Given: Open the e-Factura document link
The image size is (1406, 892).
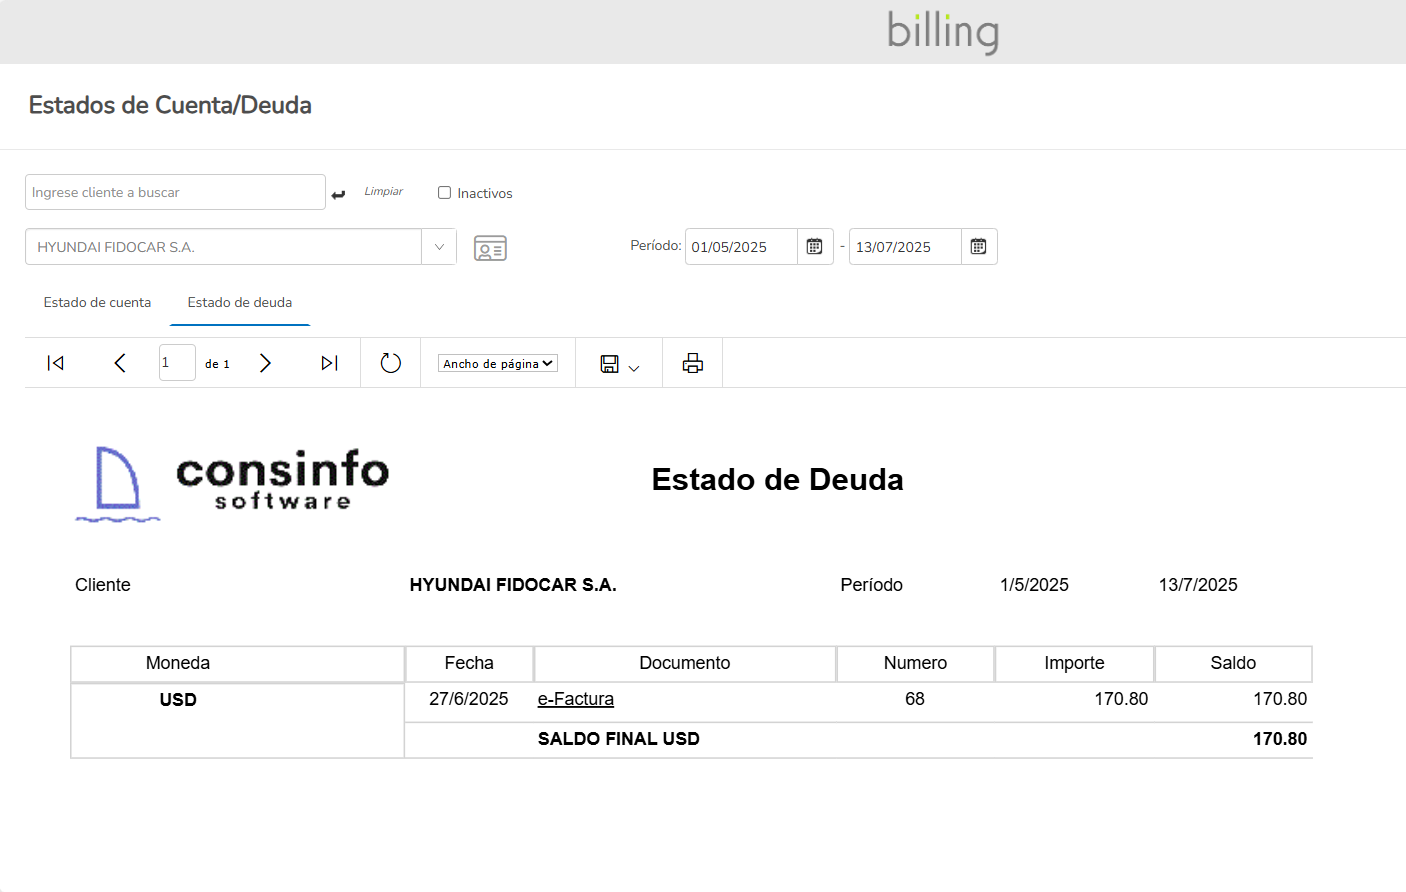Looking at the screenshot, I should [576, 699].
